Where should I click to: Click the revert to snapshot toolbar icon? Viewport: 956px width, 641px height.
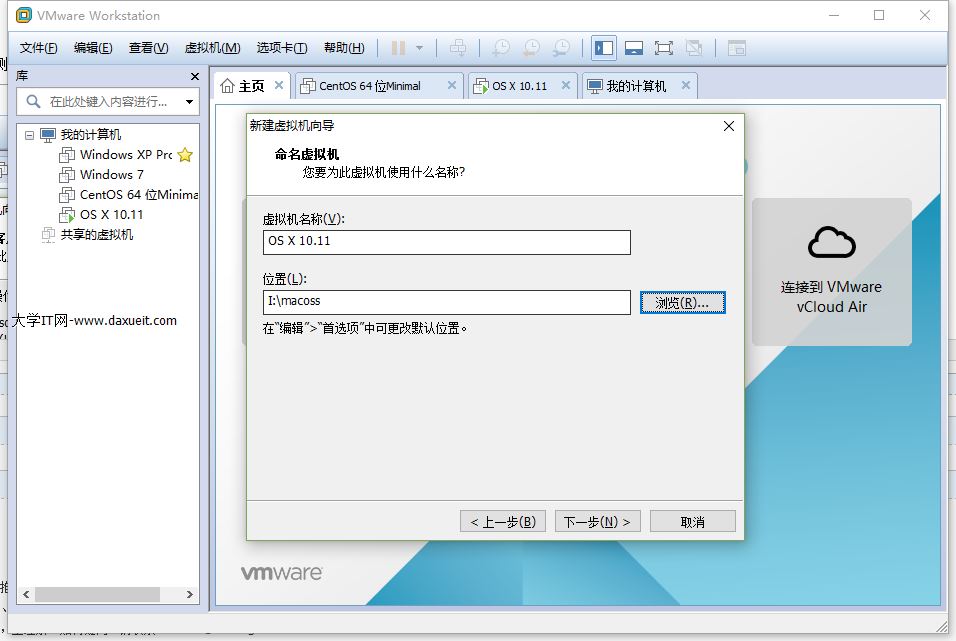tap(532, 48)
